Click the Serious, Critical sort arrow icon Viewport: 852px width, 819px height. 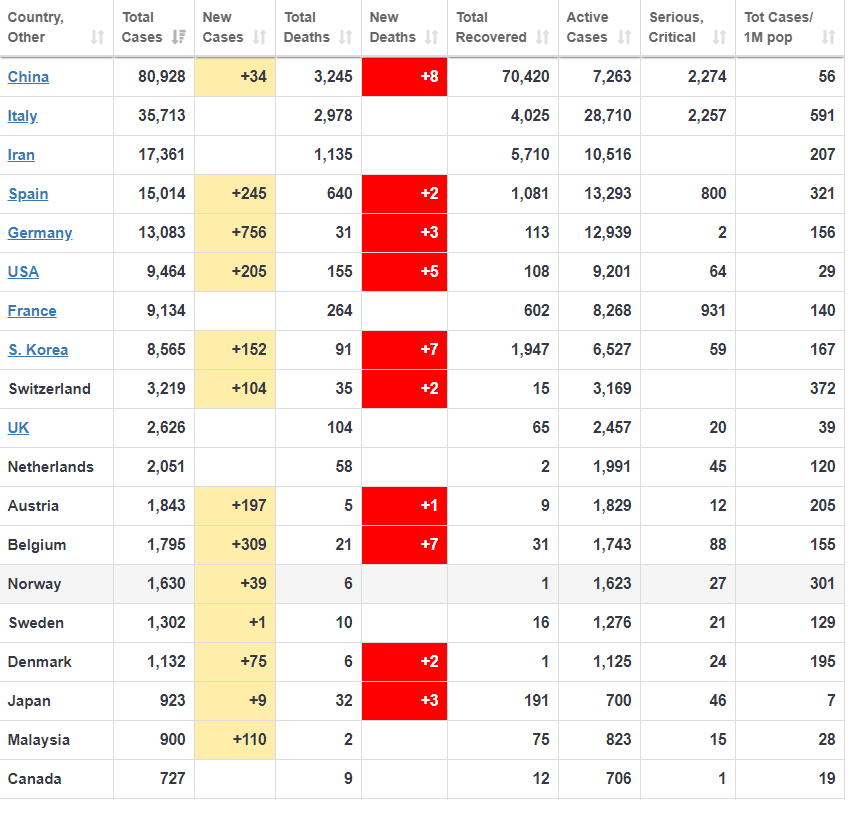tap(719, 37)
